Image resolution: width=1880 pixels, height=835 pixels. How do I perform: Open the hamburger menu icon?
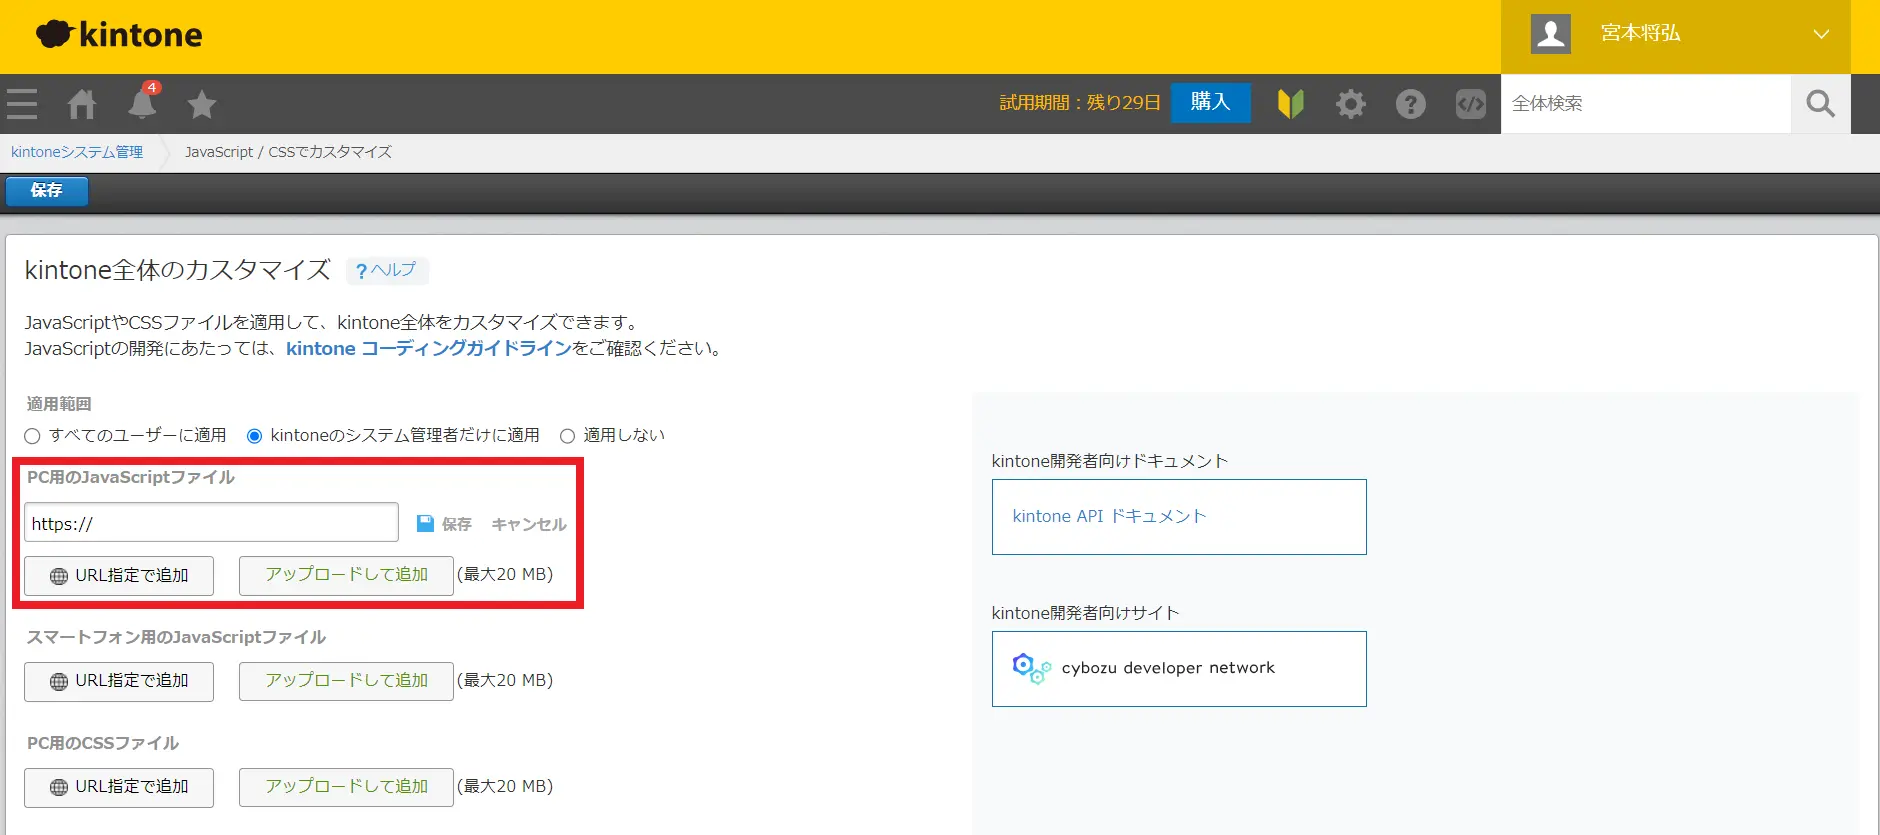(22, 104)
